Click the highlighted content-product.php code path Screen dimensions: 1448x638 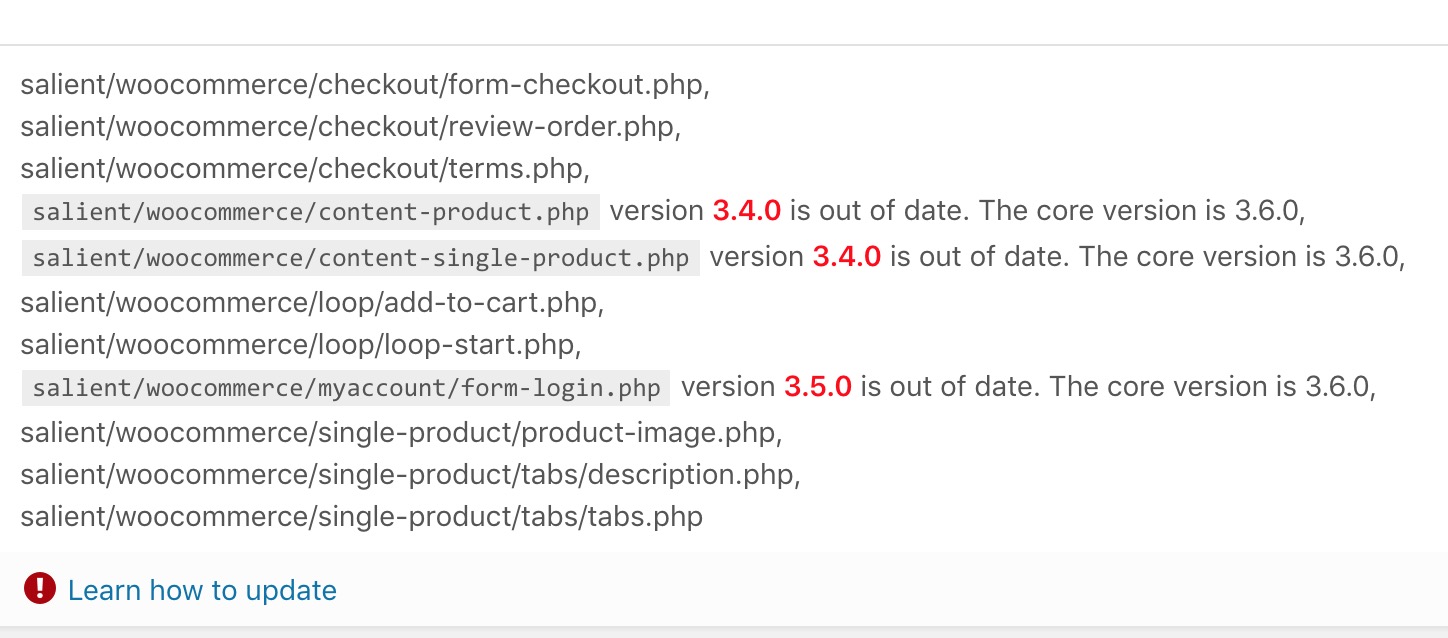coord(311,212)
